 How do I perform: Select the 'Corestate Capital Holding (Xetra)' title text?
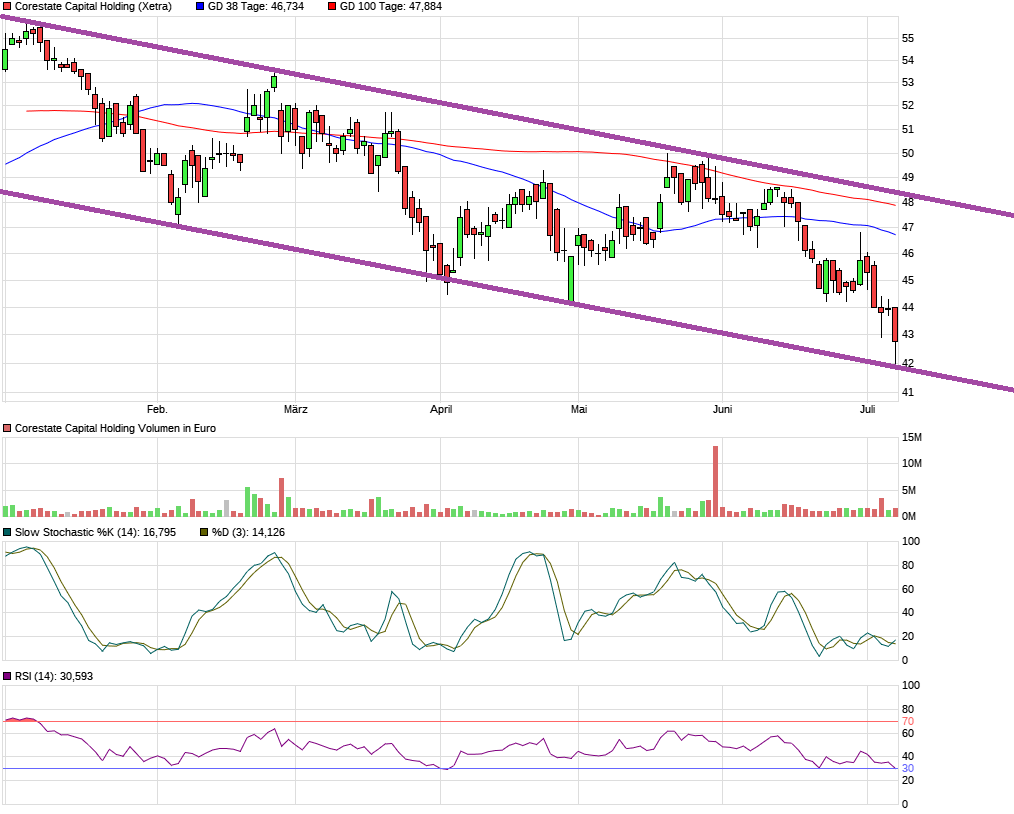pyautogui.click(x=93, y=6)
